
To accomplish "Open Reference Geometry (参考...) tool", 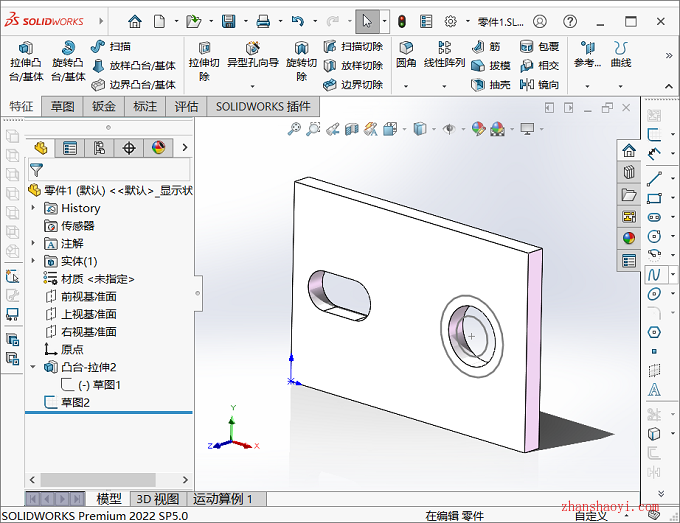I will click(x=588, y=55).
